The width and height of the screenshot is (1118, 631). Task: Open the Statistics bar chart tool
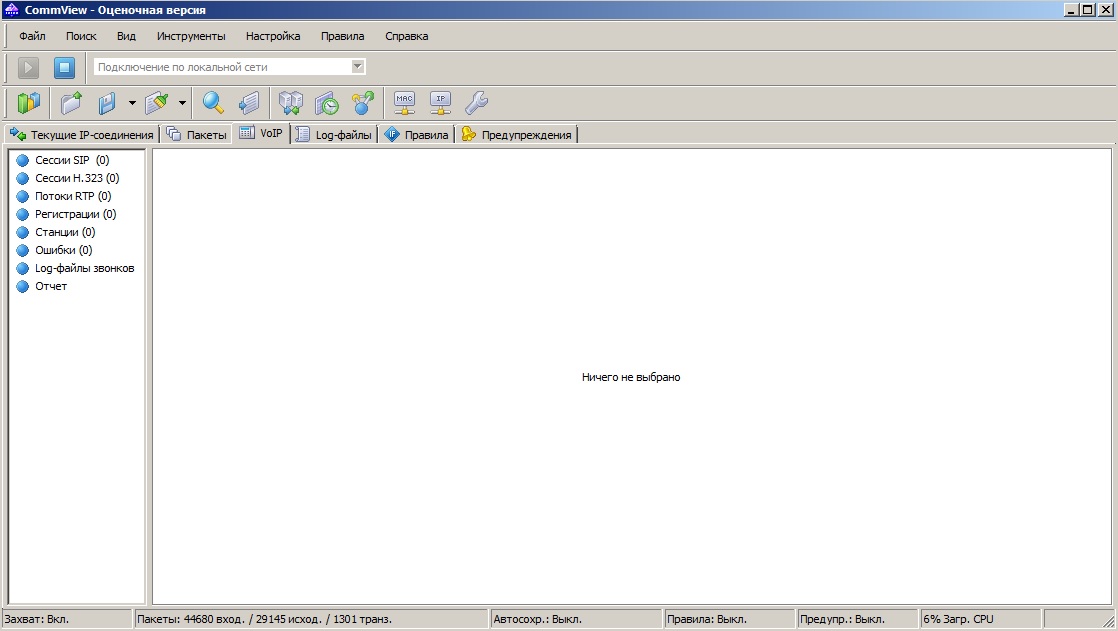pyautogui.click(x=29, y=103)
